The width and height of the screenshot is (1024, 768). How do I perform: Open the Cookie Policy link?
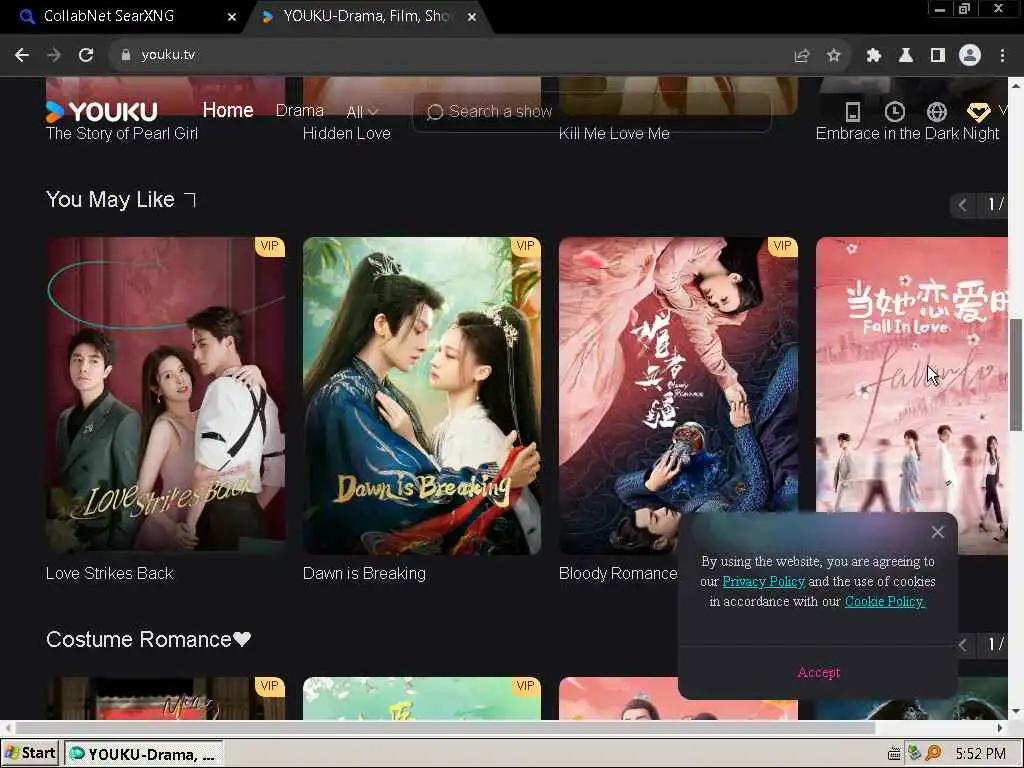click(x=885, y=601)
